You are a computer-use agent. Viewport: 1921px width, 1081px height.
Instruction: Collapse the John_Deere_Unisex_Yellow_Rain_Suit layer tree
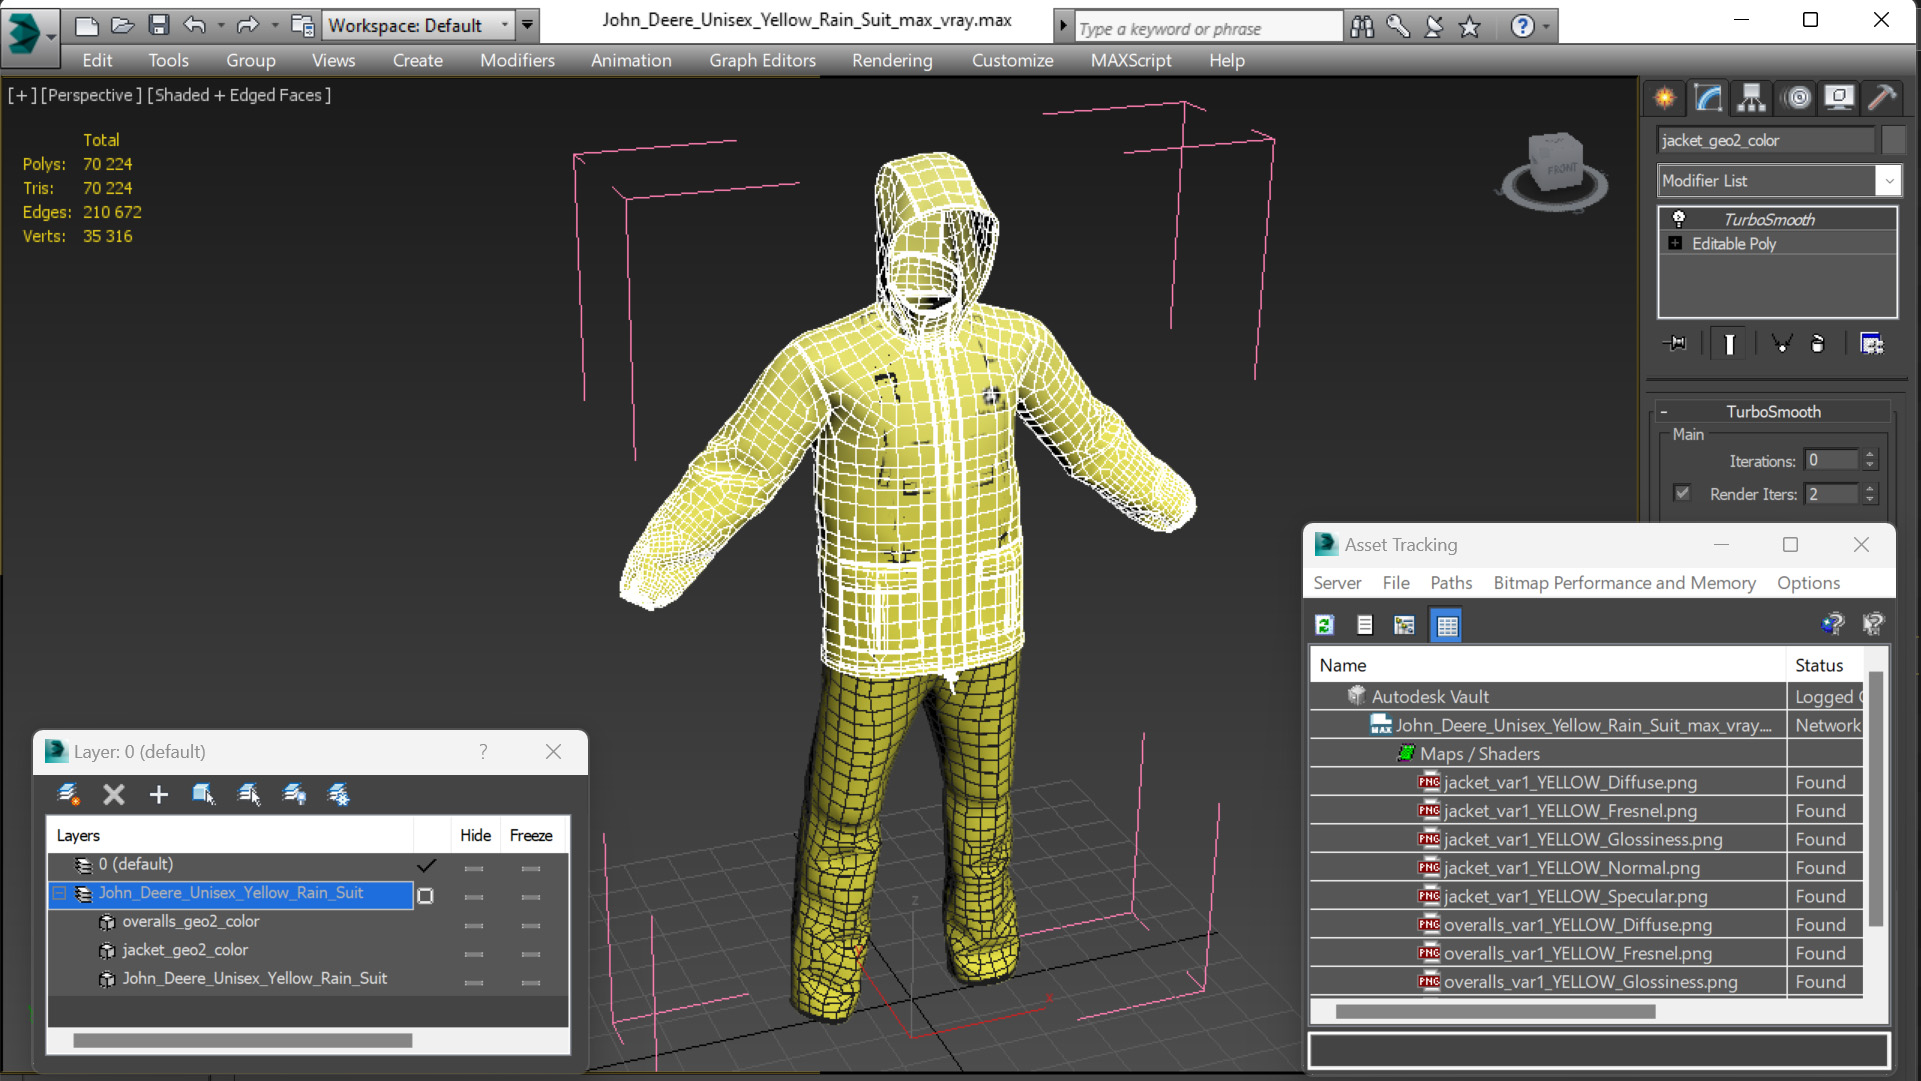60,893
